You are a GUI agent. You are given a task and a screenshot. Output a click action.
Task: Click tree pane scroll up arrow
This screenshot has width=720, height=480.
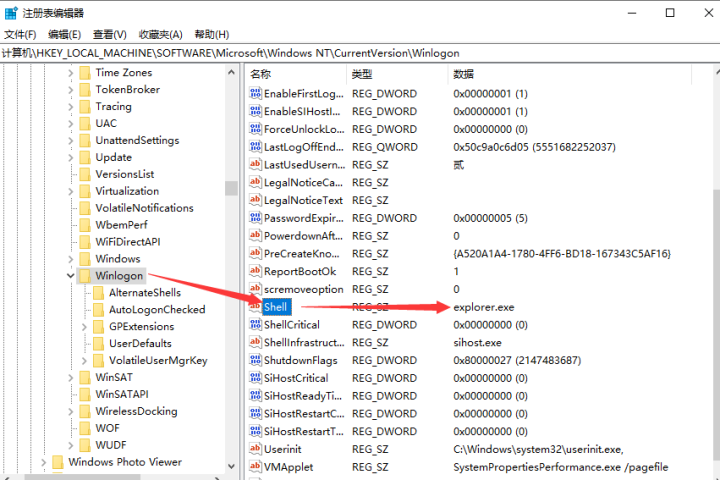click(231, 72)
